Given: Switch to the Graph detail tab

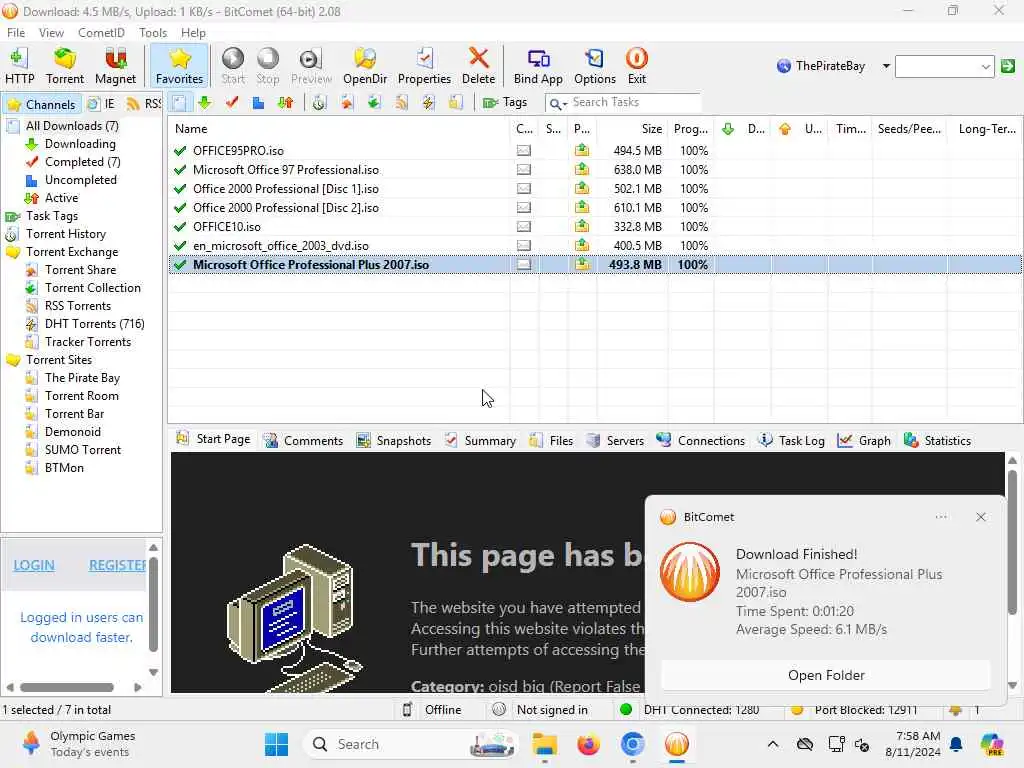Looking at the screenshot, I should tap(864, 441).
